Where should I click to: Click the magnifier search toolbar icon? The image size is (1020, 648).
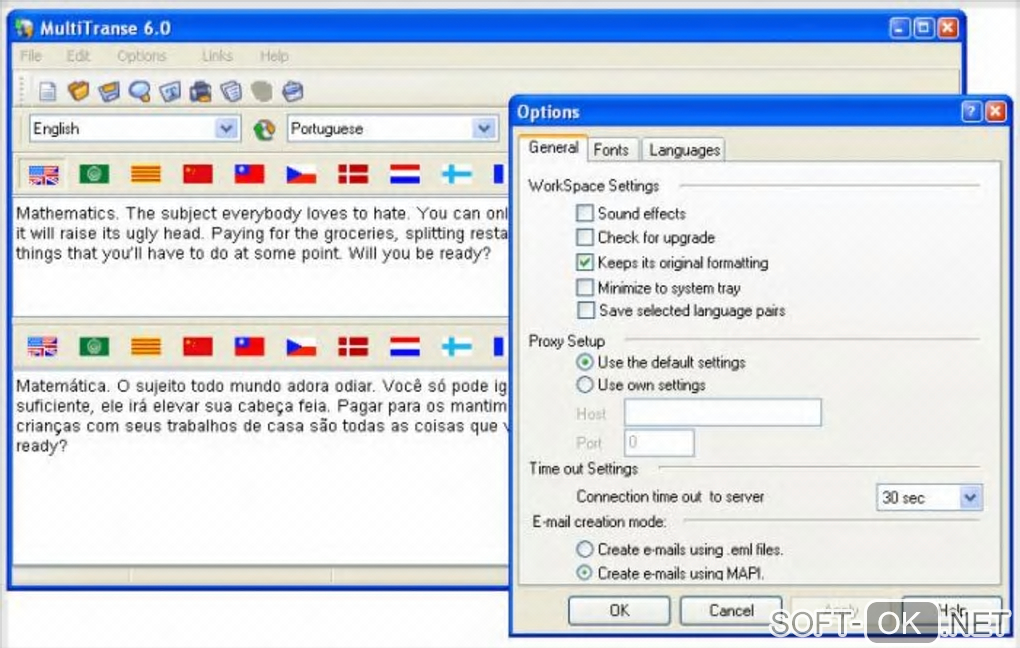[x=139, y=92]
